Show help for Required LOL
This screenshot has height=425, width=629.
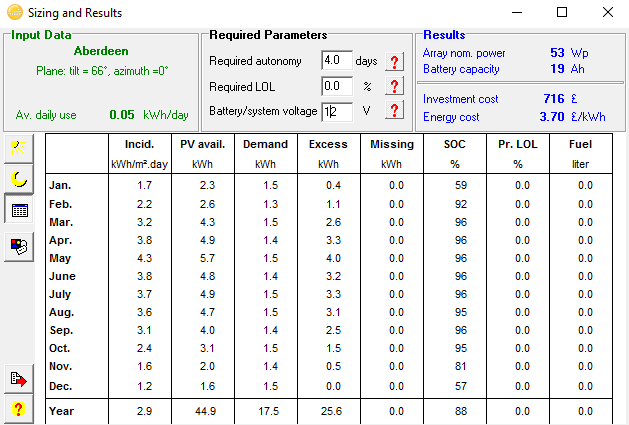[395, 87]
